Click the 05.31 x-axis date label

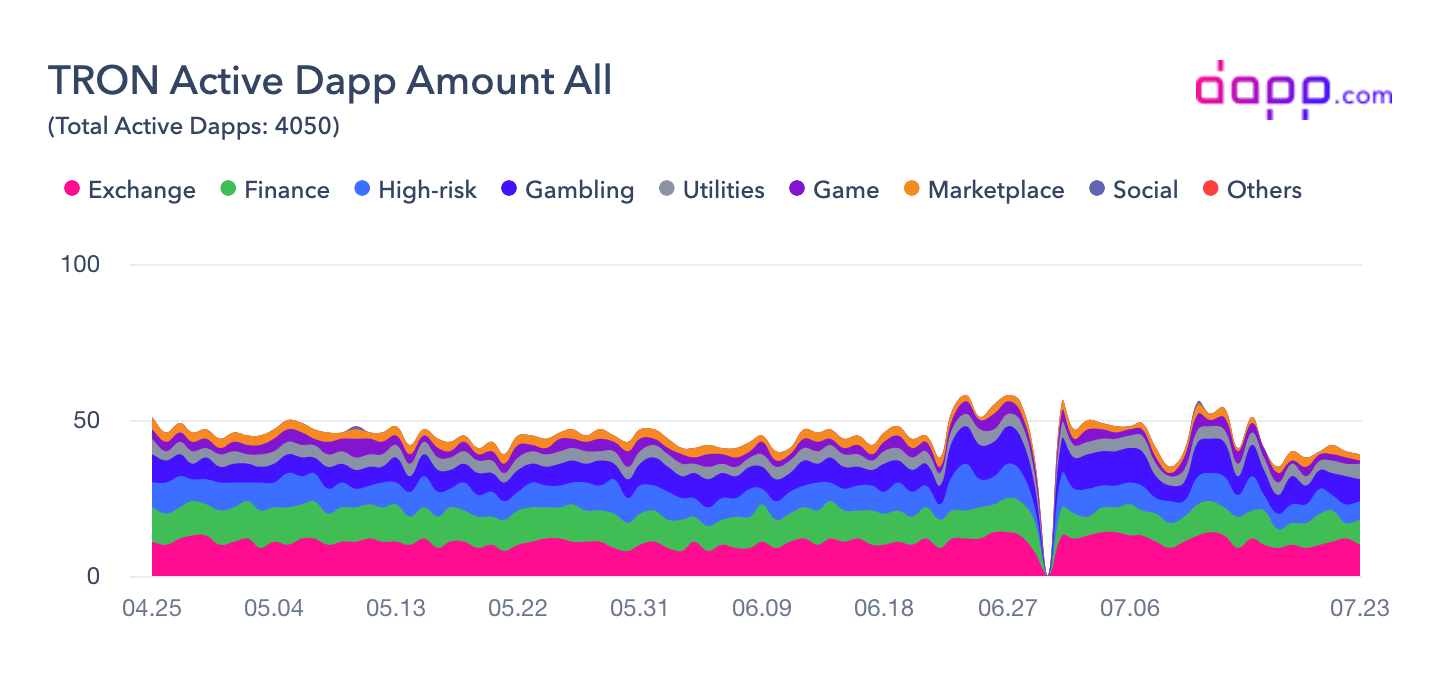tap(640, 609)
